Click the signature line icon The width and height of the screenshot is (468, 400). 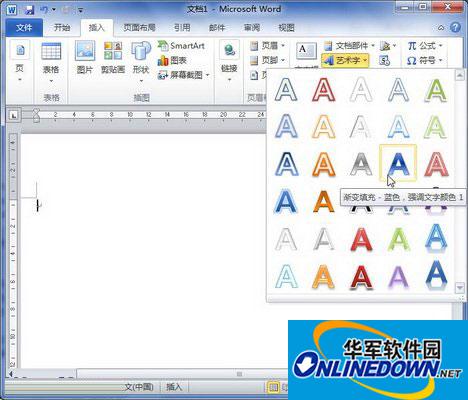click(x=385, y=46)
